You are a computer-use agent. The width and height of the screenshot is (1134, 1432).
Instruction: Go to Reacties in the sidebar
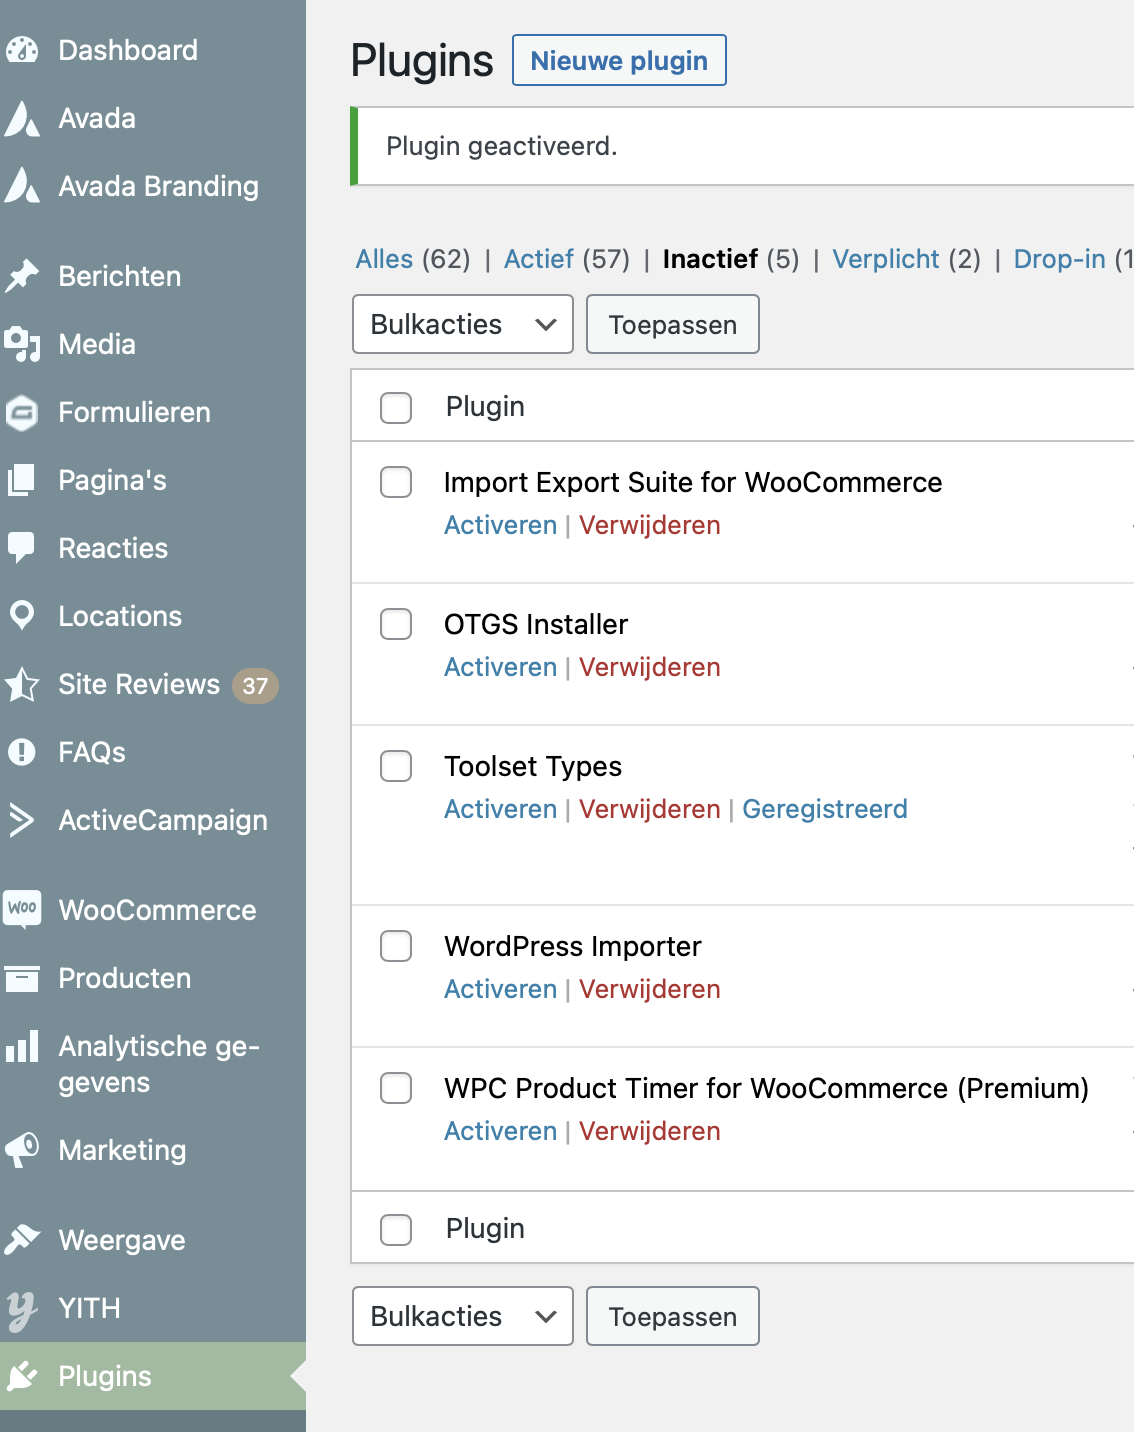[x=113, y=548]
